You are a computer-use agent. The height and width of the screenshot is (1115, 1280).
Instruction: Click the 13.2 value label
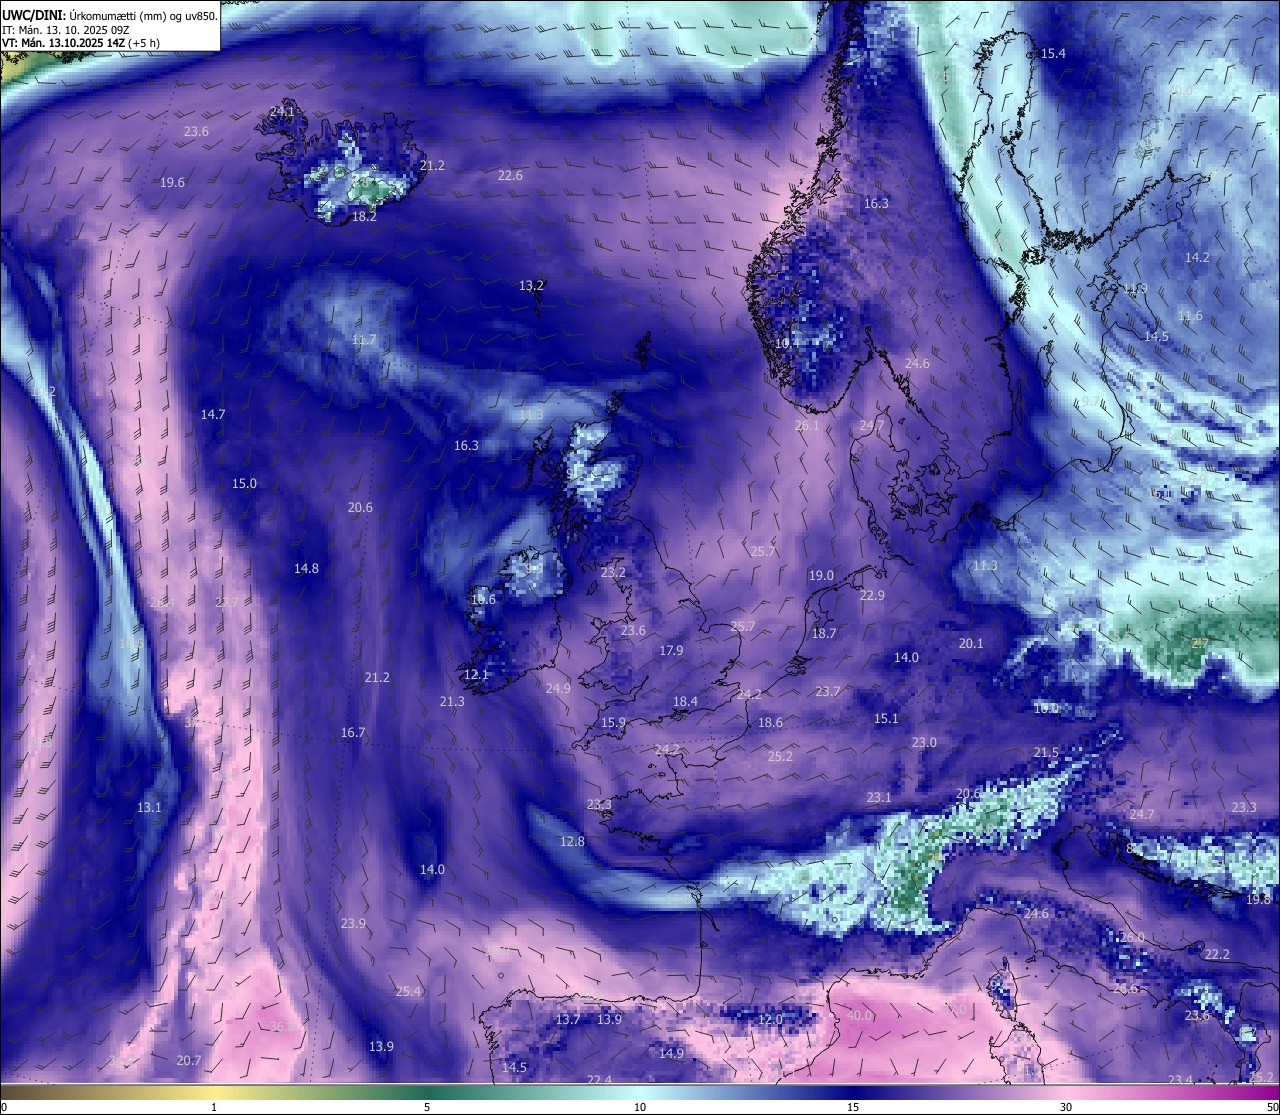(531, 285)
